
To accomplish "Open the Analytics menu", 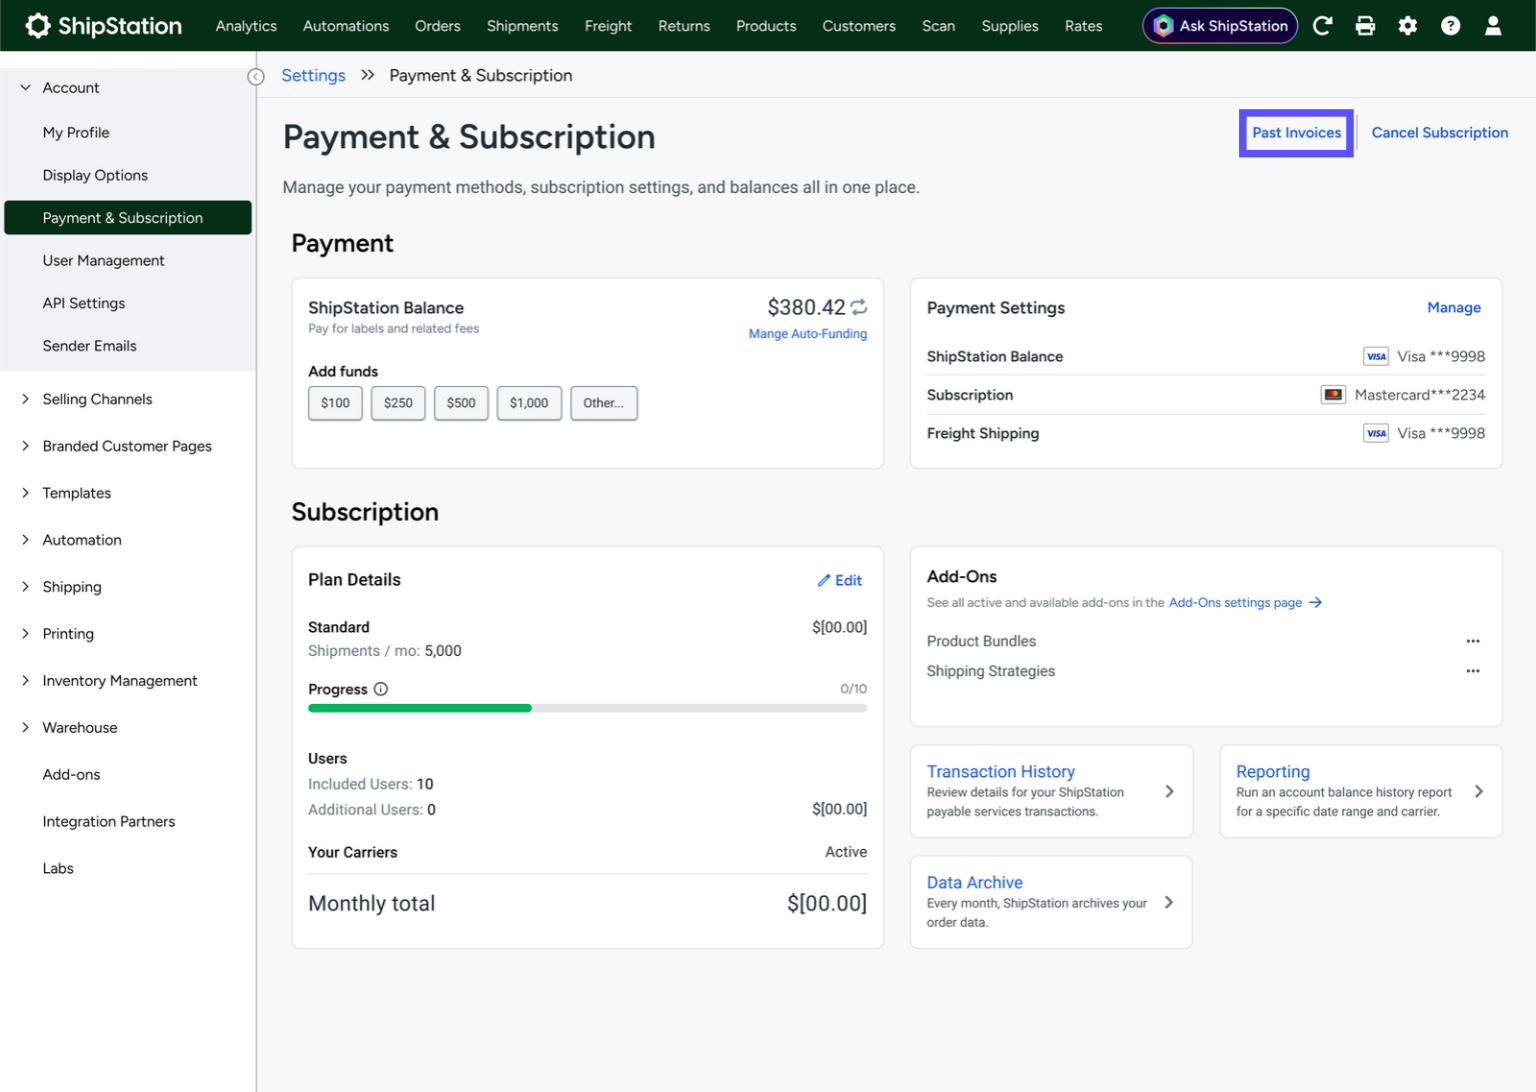I will point(246,26).
